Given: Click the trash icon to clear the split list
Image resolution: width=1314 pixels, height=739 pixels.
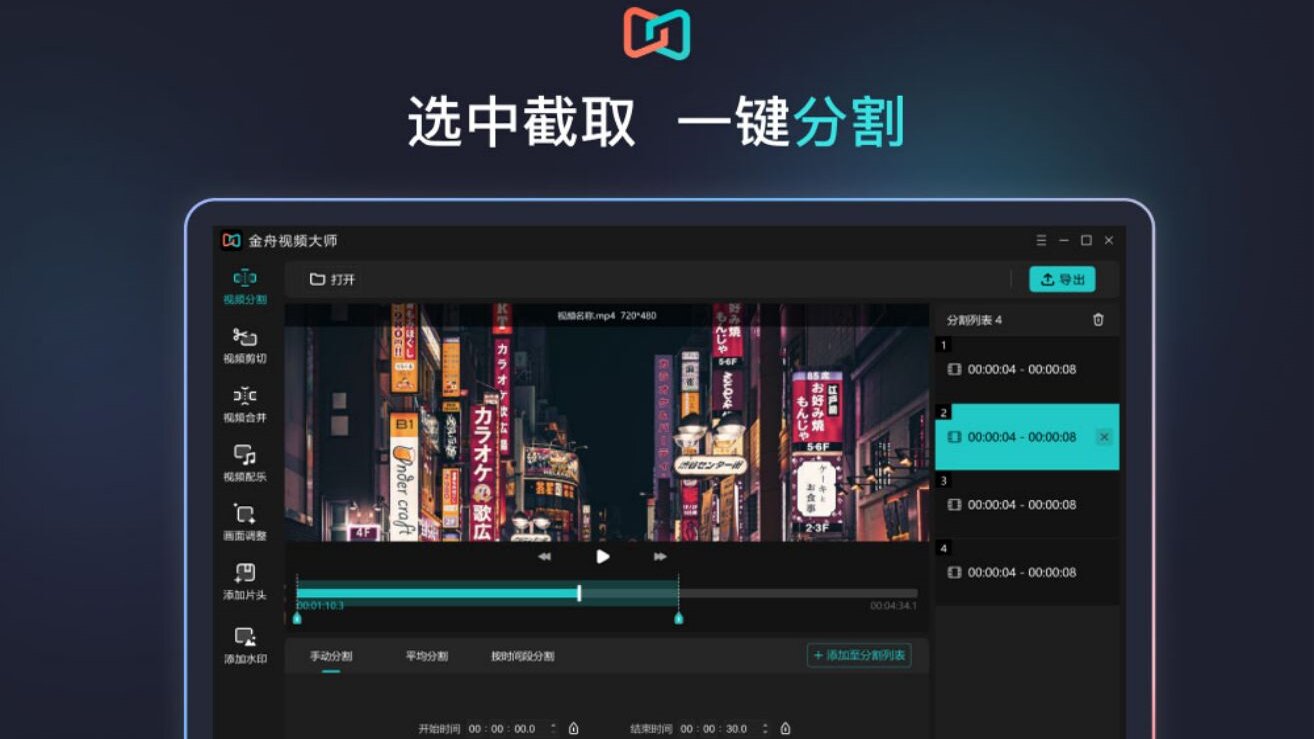Looking at the screenshot, I should click(1096, 319).
